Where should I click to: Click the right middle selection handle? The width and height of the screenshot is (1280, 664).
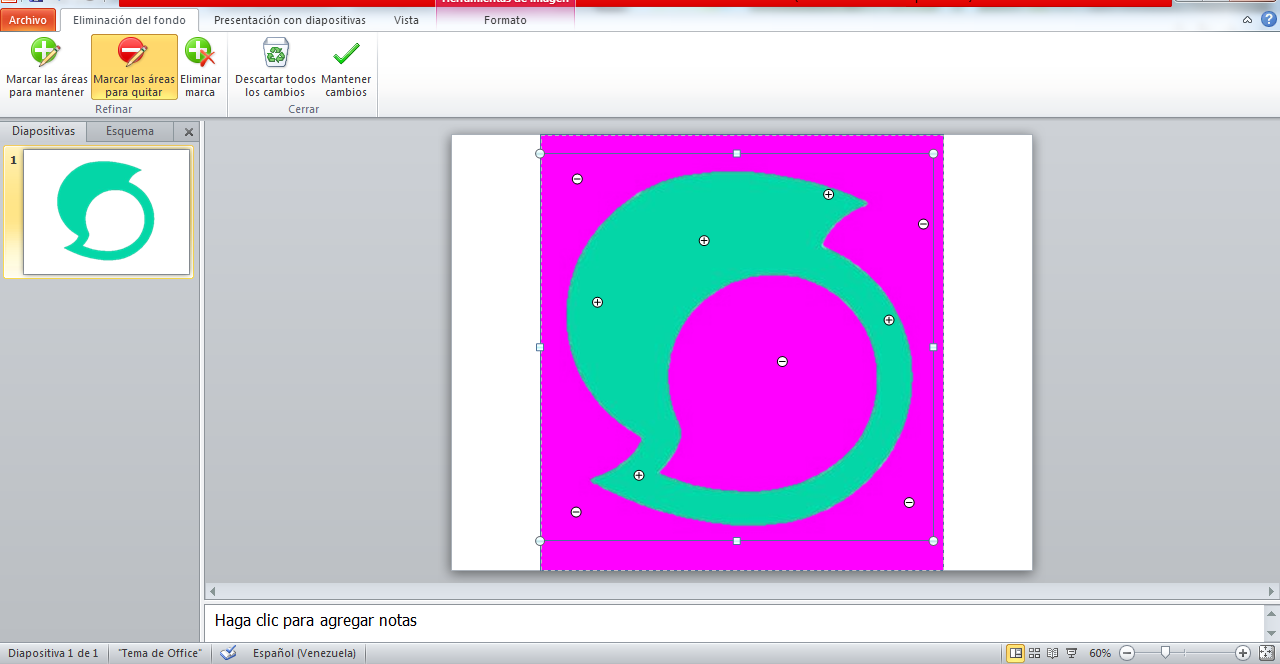coord(933,347)
